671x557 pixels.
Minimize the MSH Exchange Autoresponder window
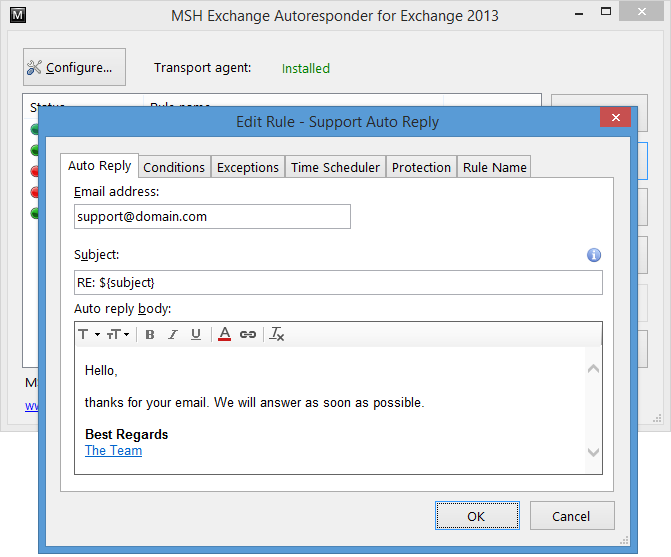click(x=579, y=13)
